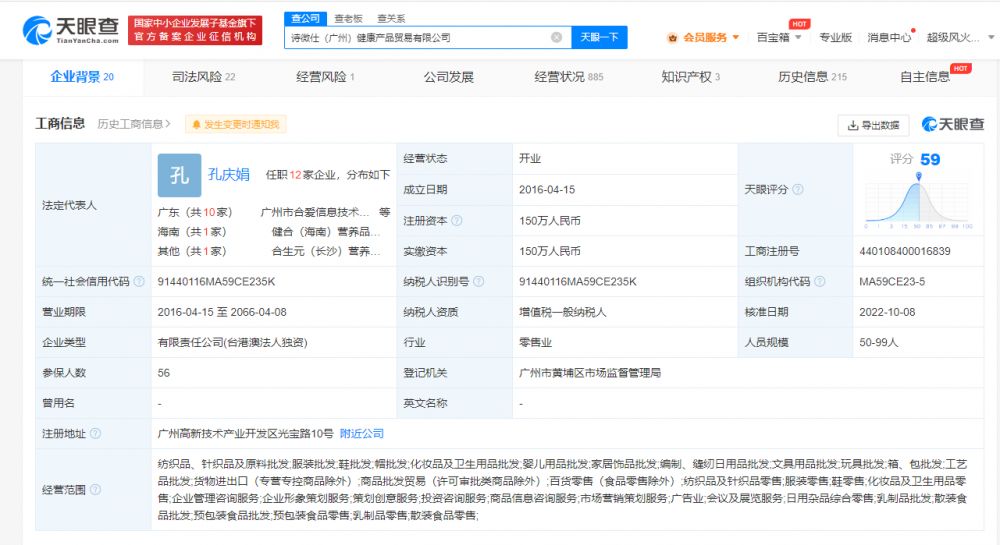The image size is (1000, 545).
Task: Click founding date 2016-04-15 value
Action: [547, 189]
